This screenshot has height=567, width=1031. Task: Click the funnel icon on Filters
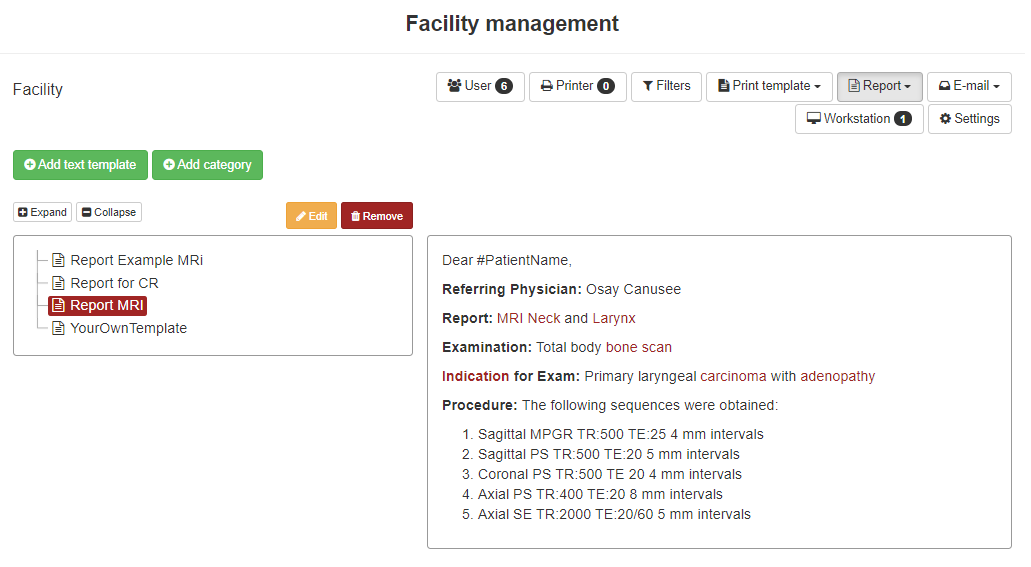tap(648, 86)
